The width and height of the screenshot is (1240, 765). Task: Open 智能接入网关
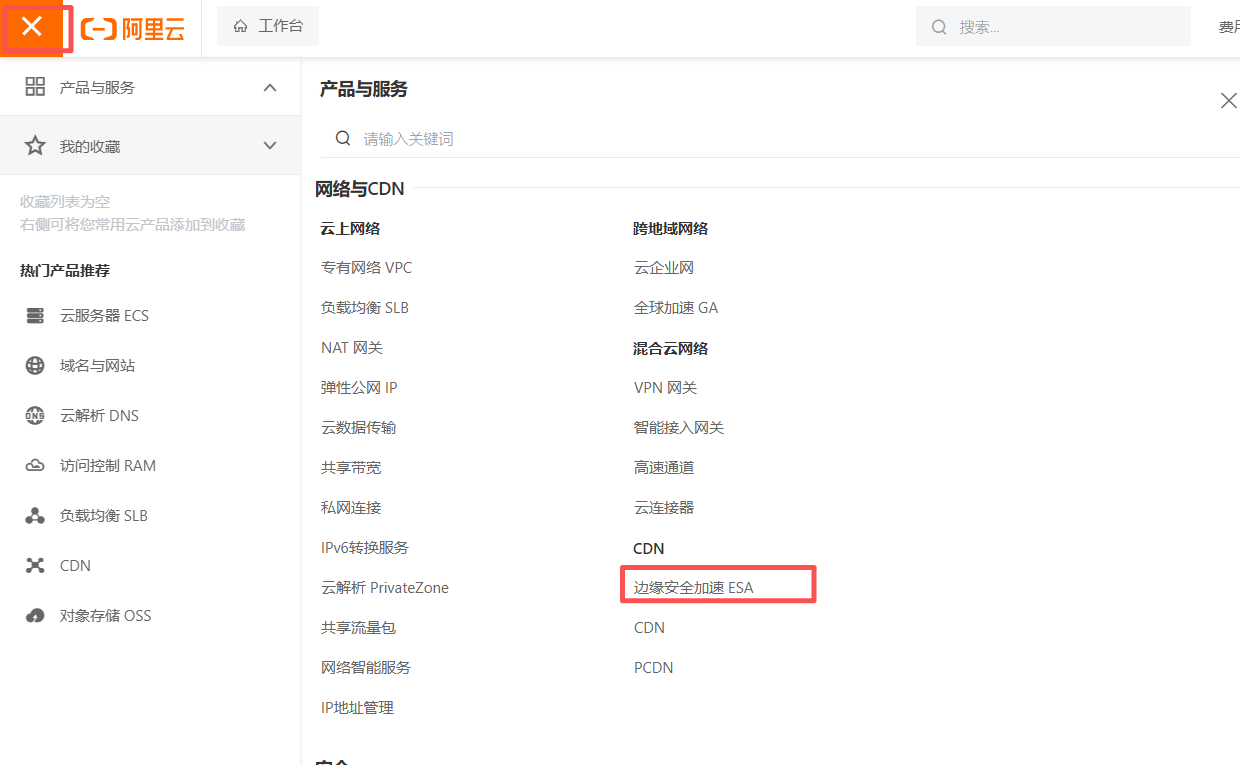(679, 428)
